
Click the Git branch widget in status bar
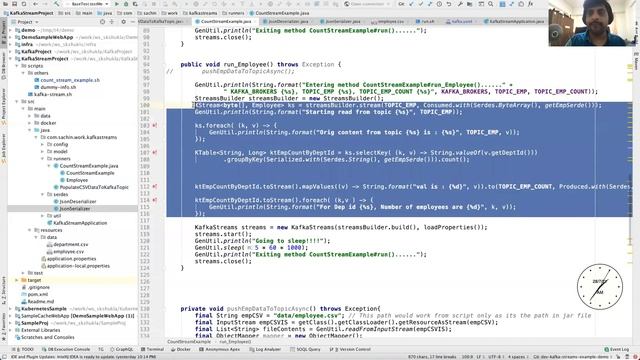click(x=571, y=357)
